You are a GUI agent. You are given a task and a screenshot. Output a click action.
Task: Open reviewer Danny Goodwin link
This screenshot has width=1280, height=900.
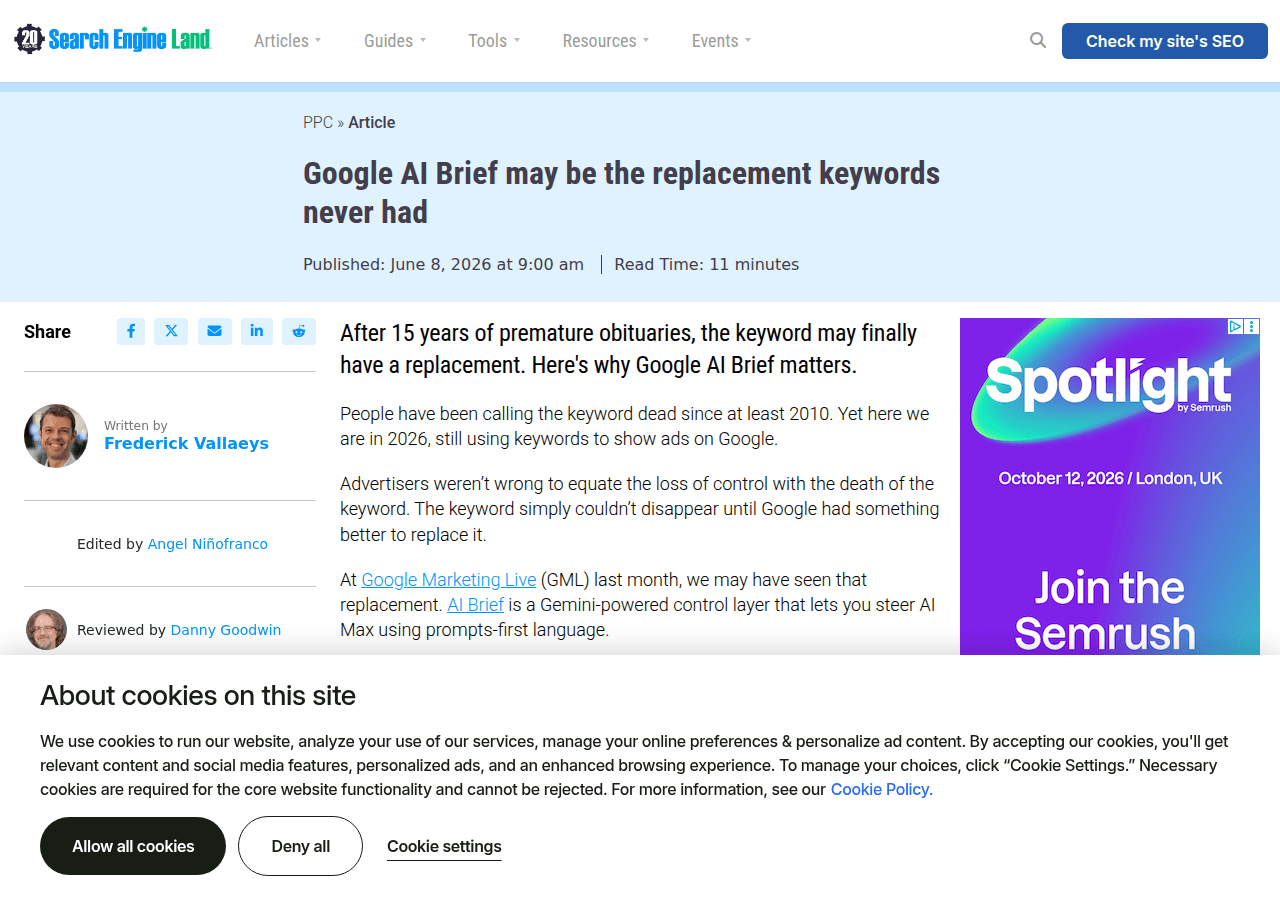pyautogui.click(x=226, y=630)
